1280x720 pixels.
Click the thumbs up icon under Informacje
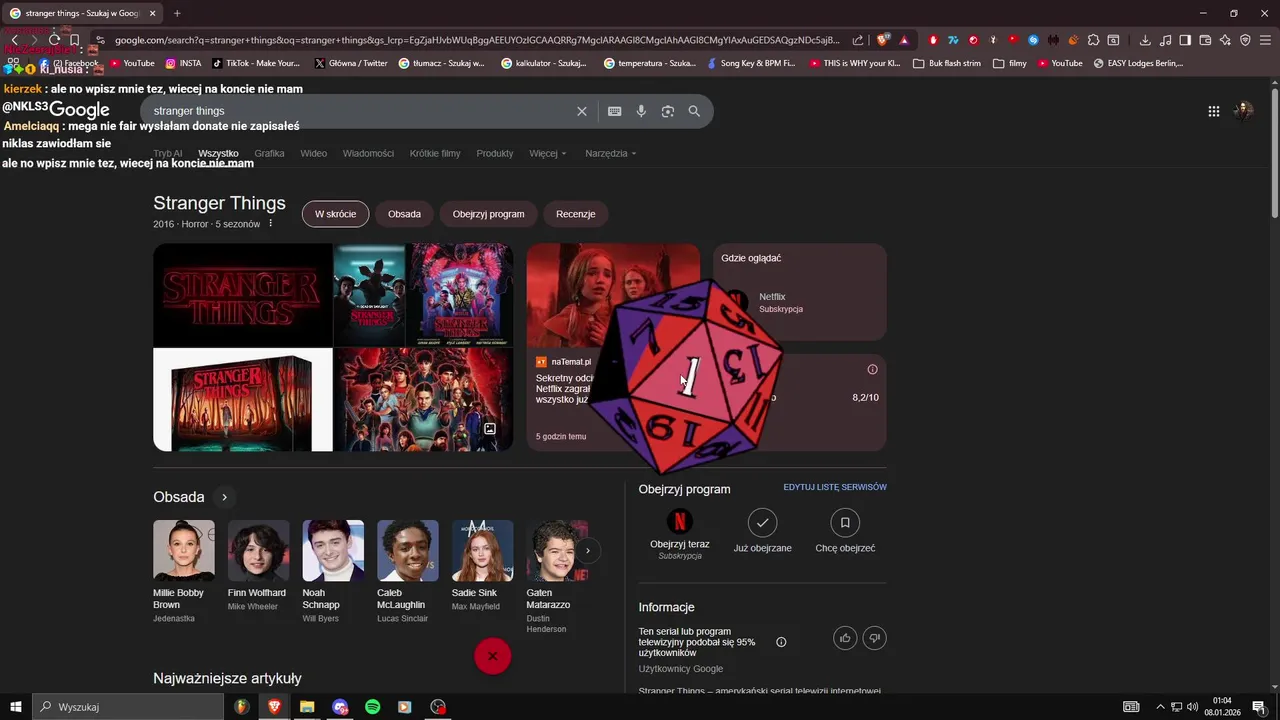pyautogui.click(x=845, y=638)
